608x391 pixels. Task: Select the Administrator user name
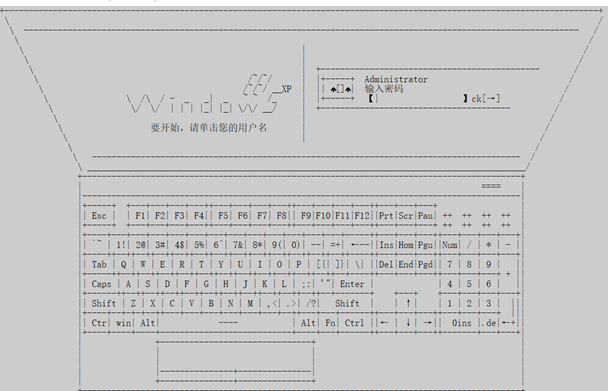[396, 80]
